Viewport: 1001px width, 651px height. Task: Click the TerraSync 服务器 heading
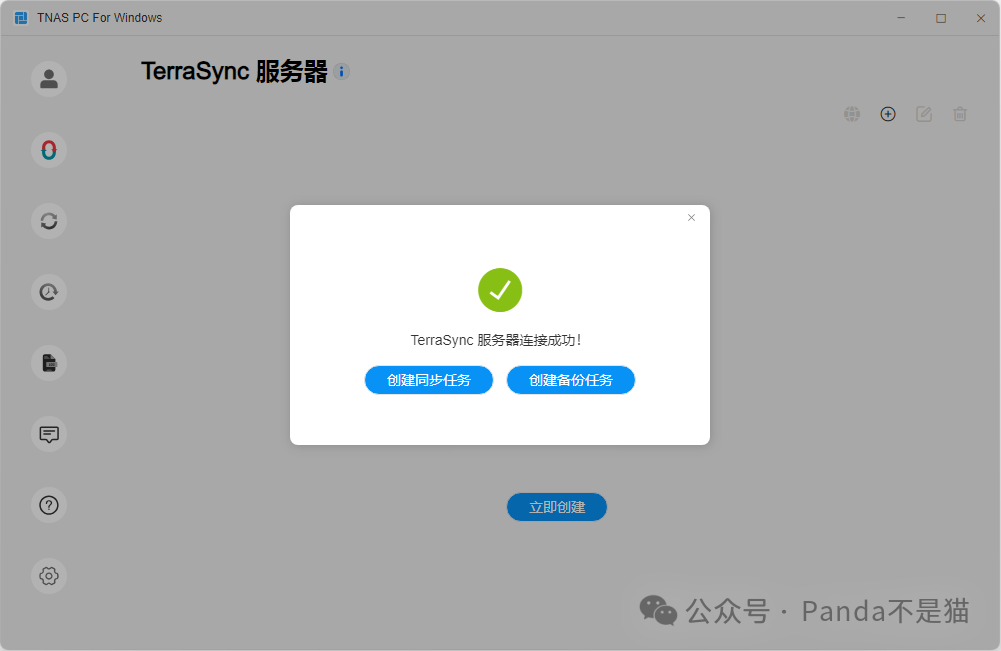[x=234, y=71]
